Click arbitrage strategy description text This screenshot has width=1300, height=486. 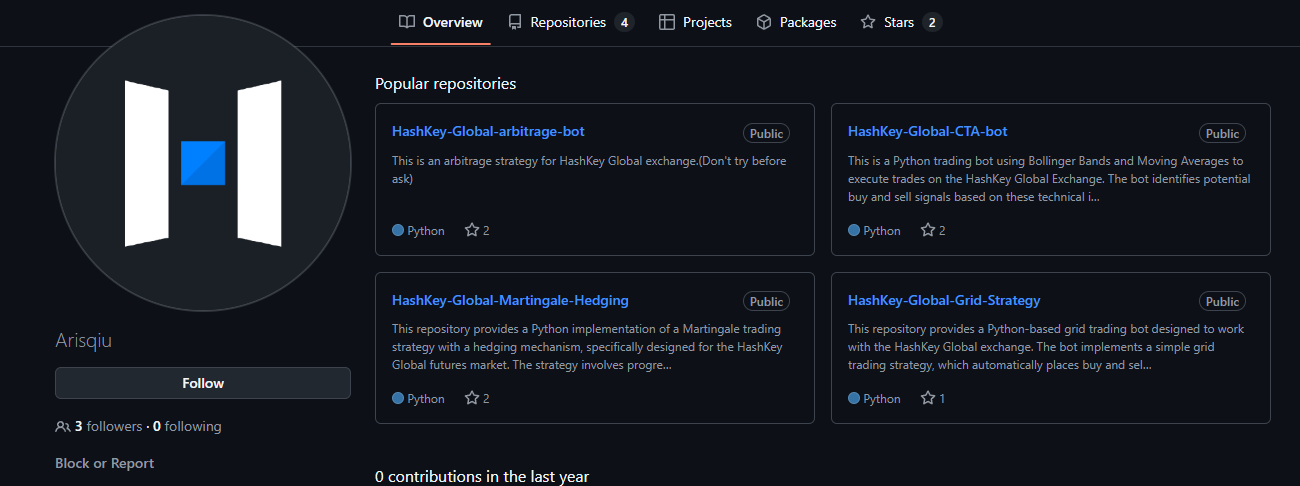click(589, 170)
